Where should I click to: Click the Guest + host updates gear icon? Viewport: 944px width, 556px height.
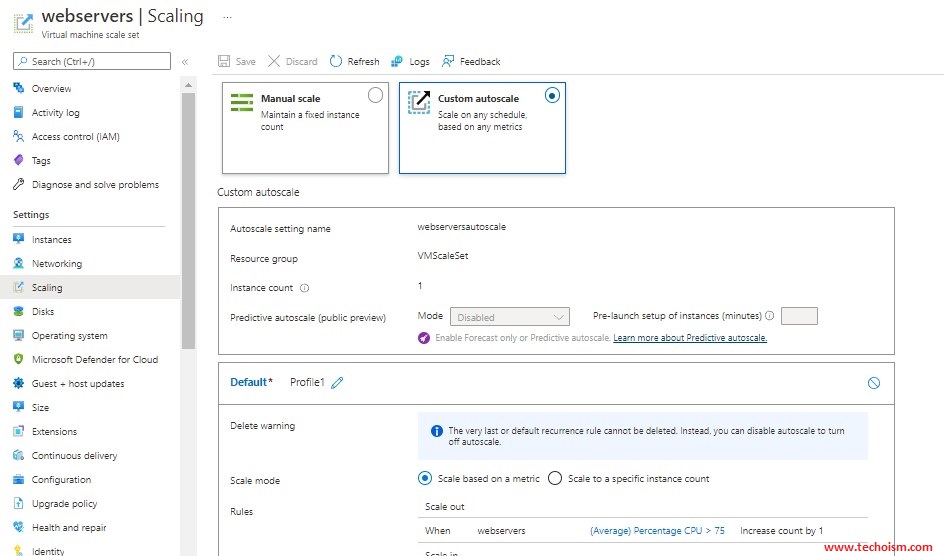(19, 383)
